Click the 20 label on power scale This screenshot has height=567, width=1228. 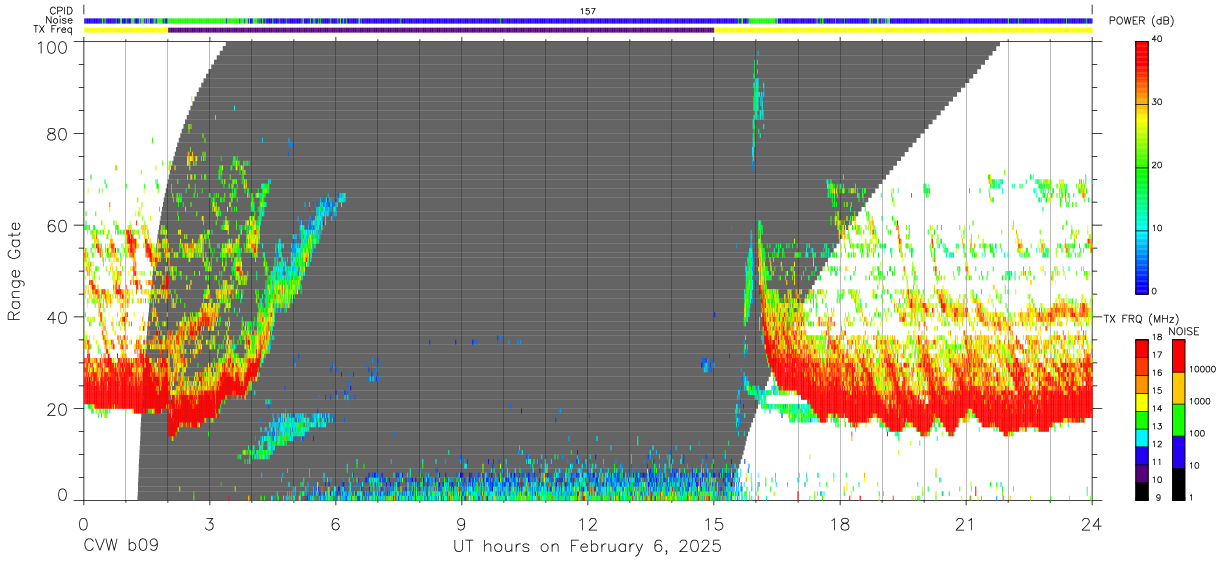tap(1158, 165)
